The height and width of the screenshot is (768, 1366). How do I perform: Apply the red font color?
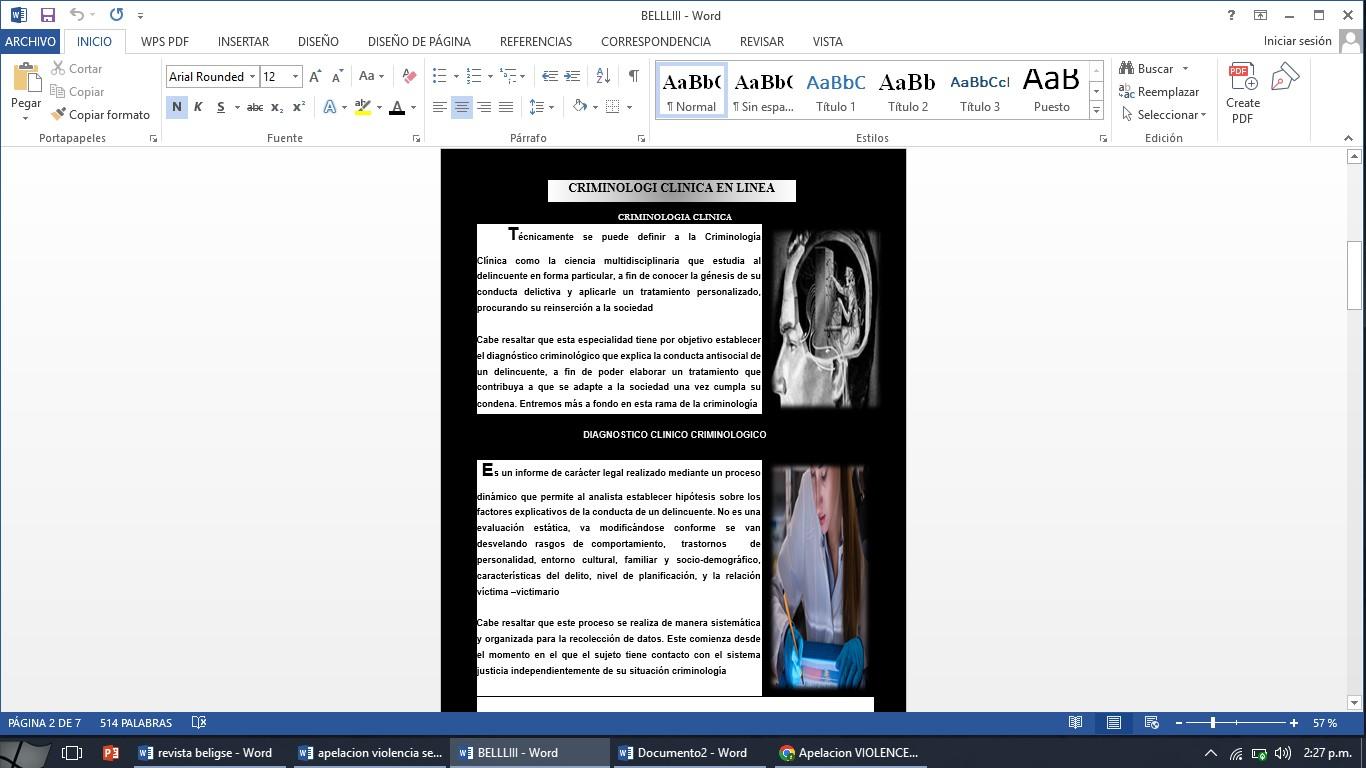click(x=397, y=107)
